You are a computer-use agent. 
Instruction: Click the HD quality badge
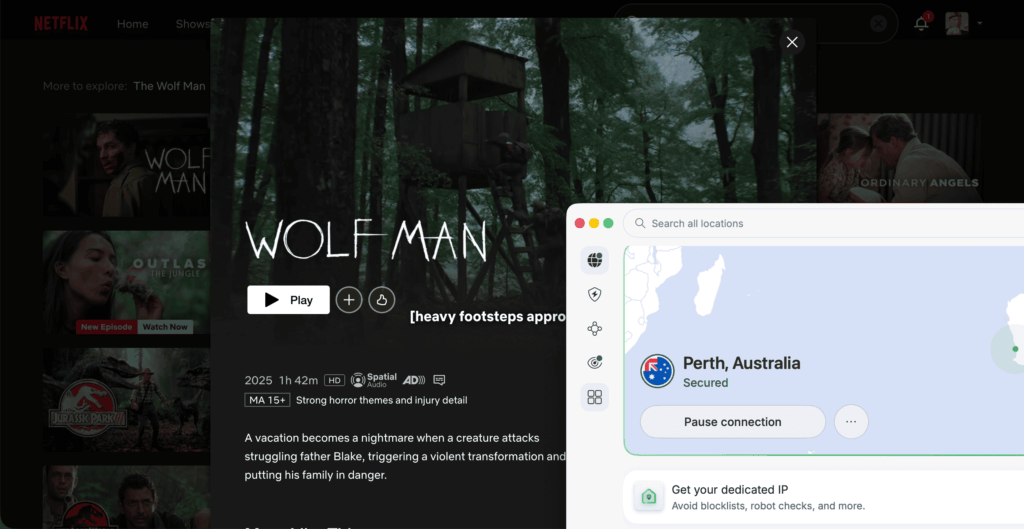tap(334, 380)
